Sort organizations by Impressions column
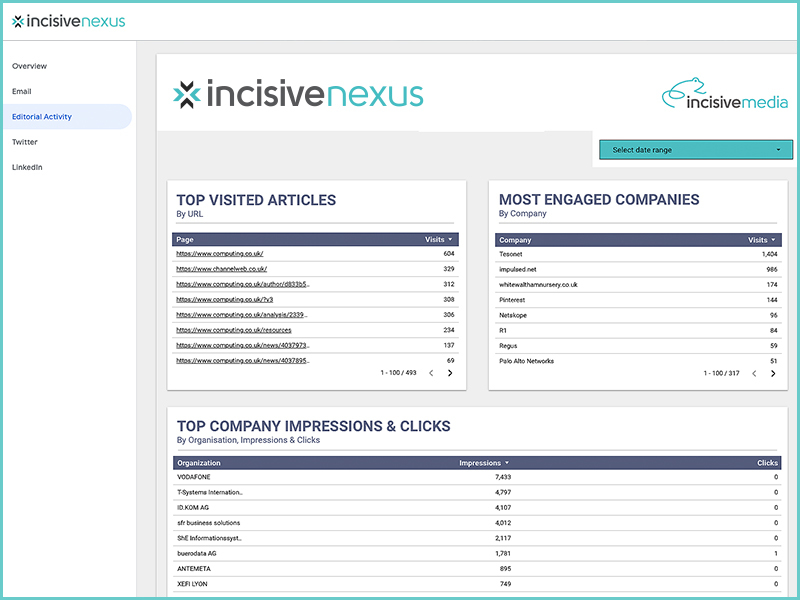The width and height of the screenshot is (800, 600). tap(484, 463)
